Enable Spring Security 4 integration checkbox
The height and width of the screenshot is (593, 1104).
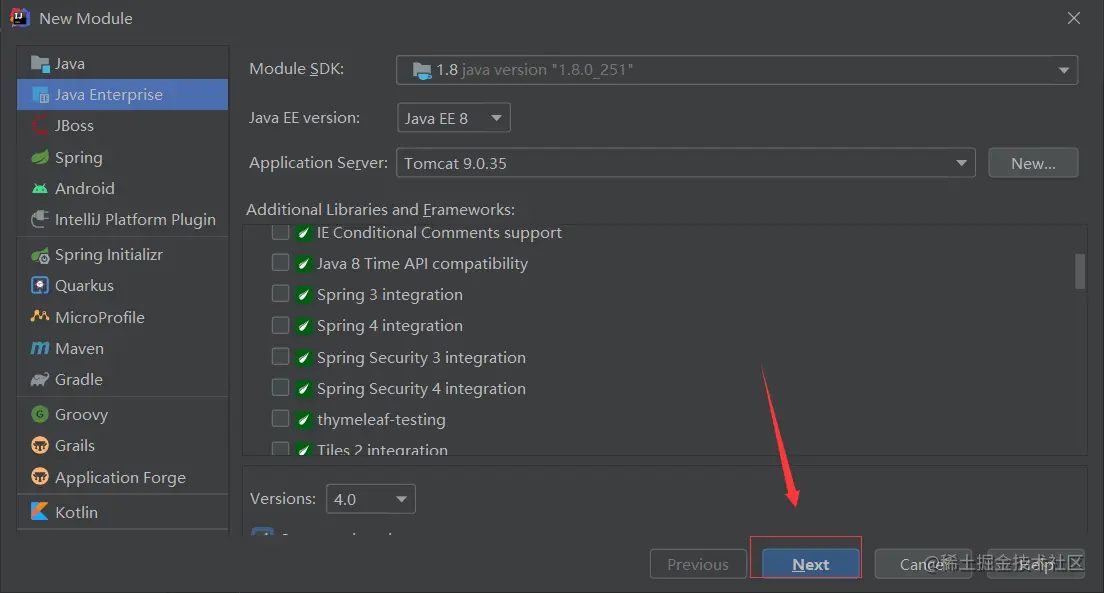[x=280, y=387]
